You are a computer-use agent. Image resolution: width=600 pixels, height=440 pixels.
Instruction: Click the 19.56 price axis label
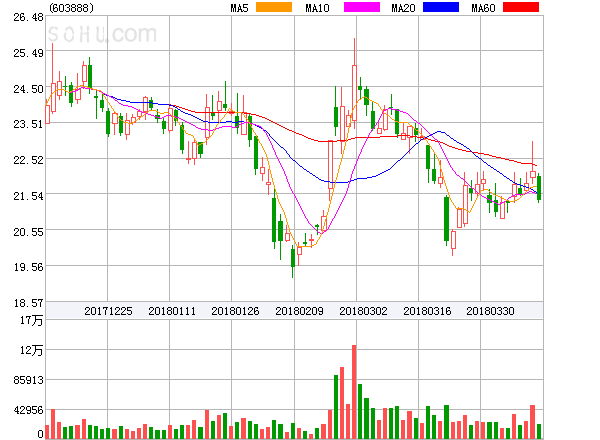(29, 267)
